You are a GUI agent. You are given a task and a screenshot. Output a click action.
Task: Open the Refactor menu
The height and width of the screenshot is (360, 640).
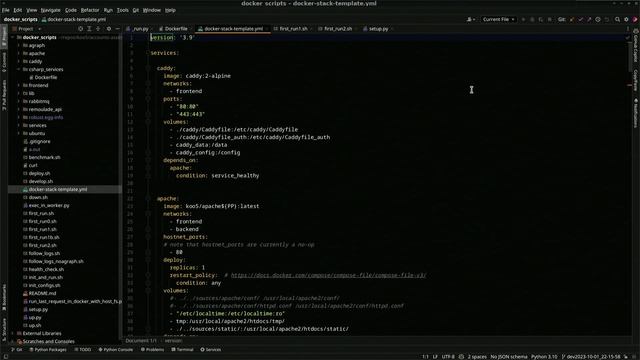point(90,10)
